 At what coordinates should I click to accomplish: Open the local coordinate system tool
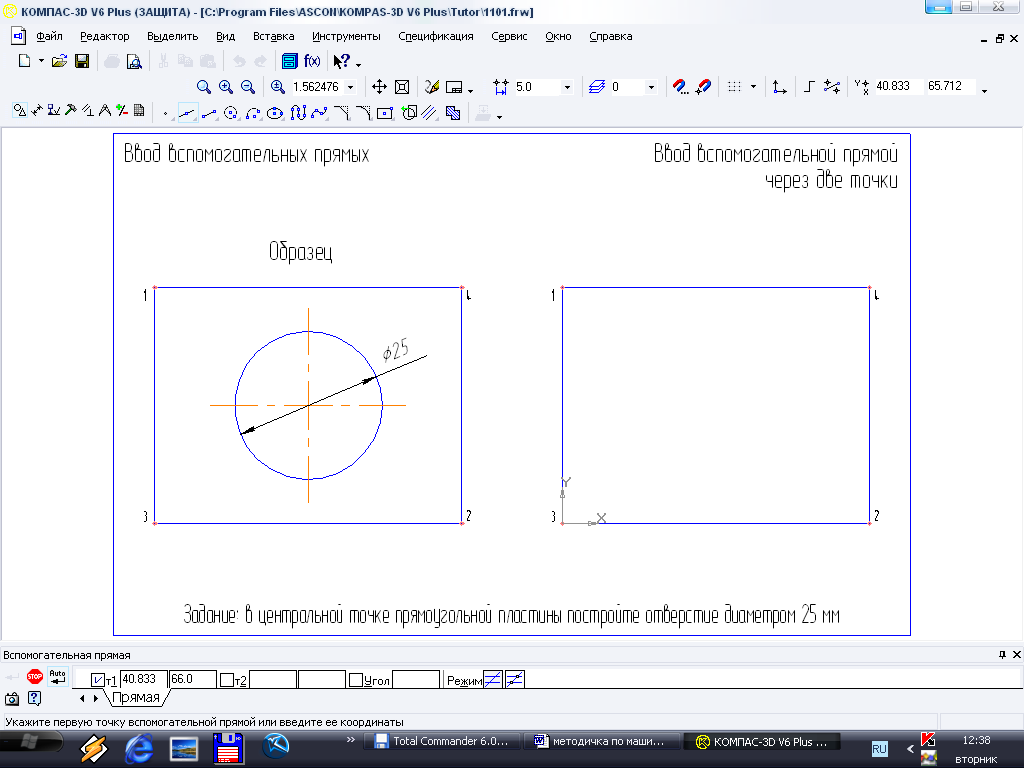coord(779,87)
